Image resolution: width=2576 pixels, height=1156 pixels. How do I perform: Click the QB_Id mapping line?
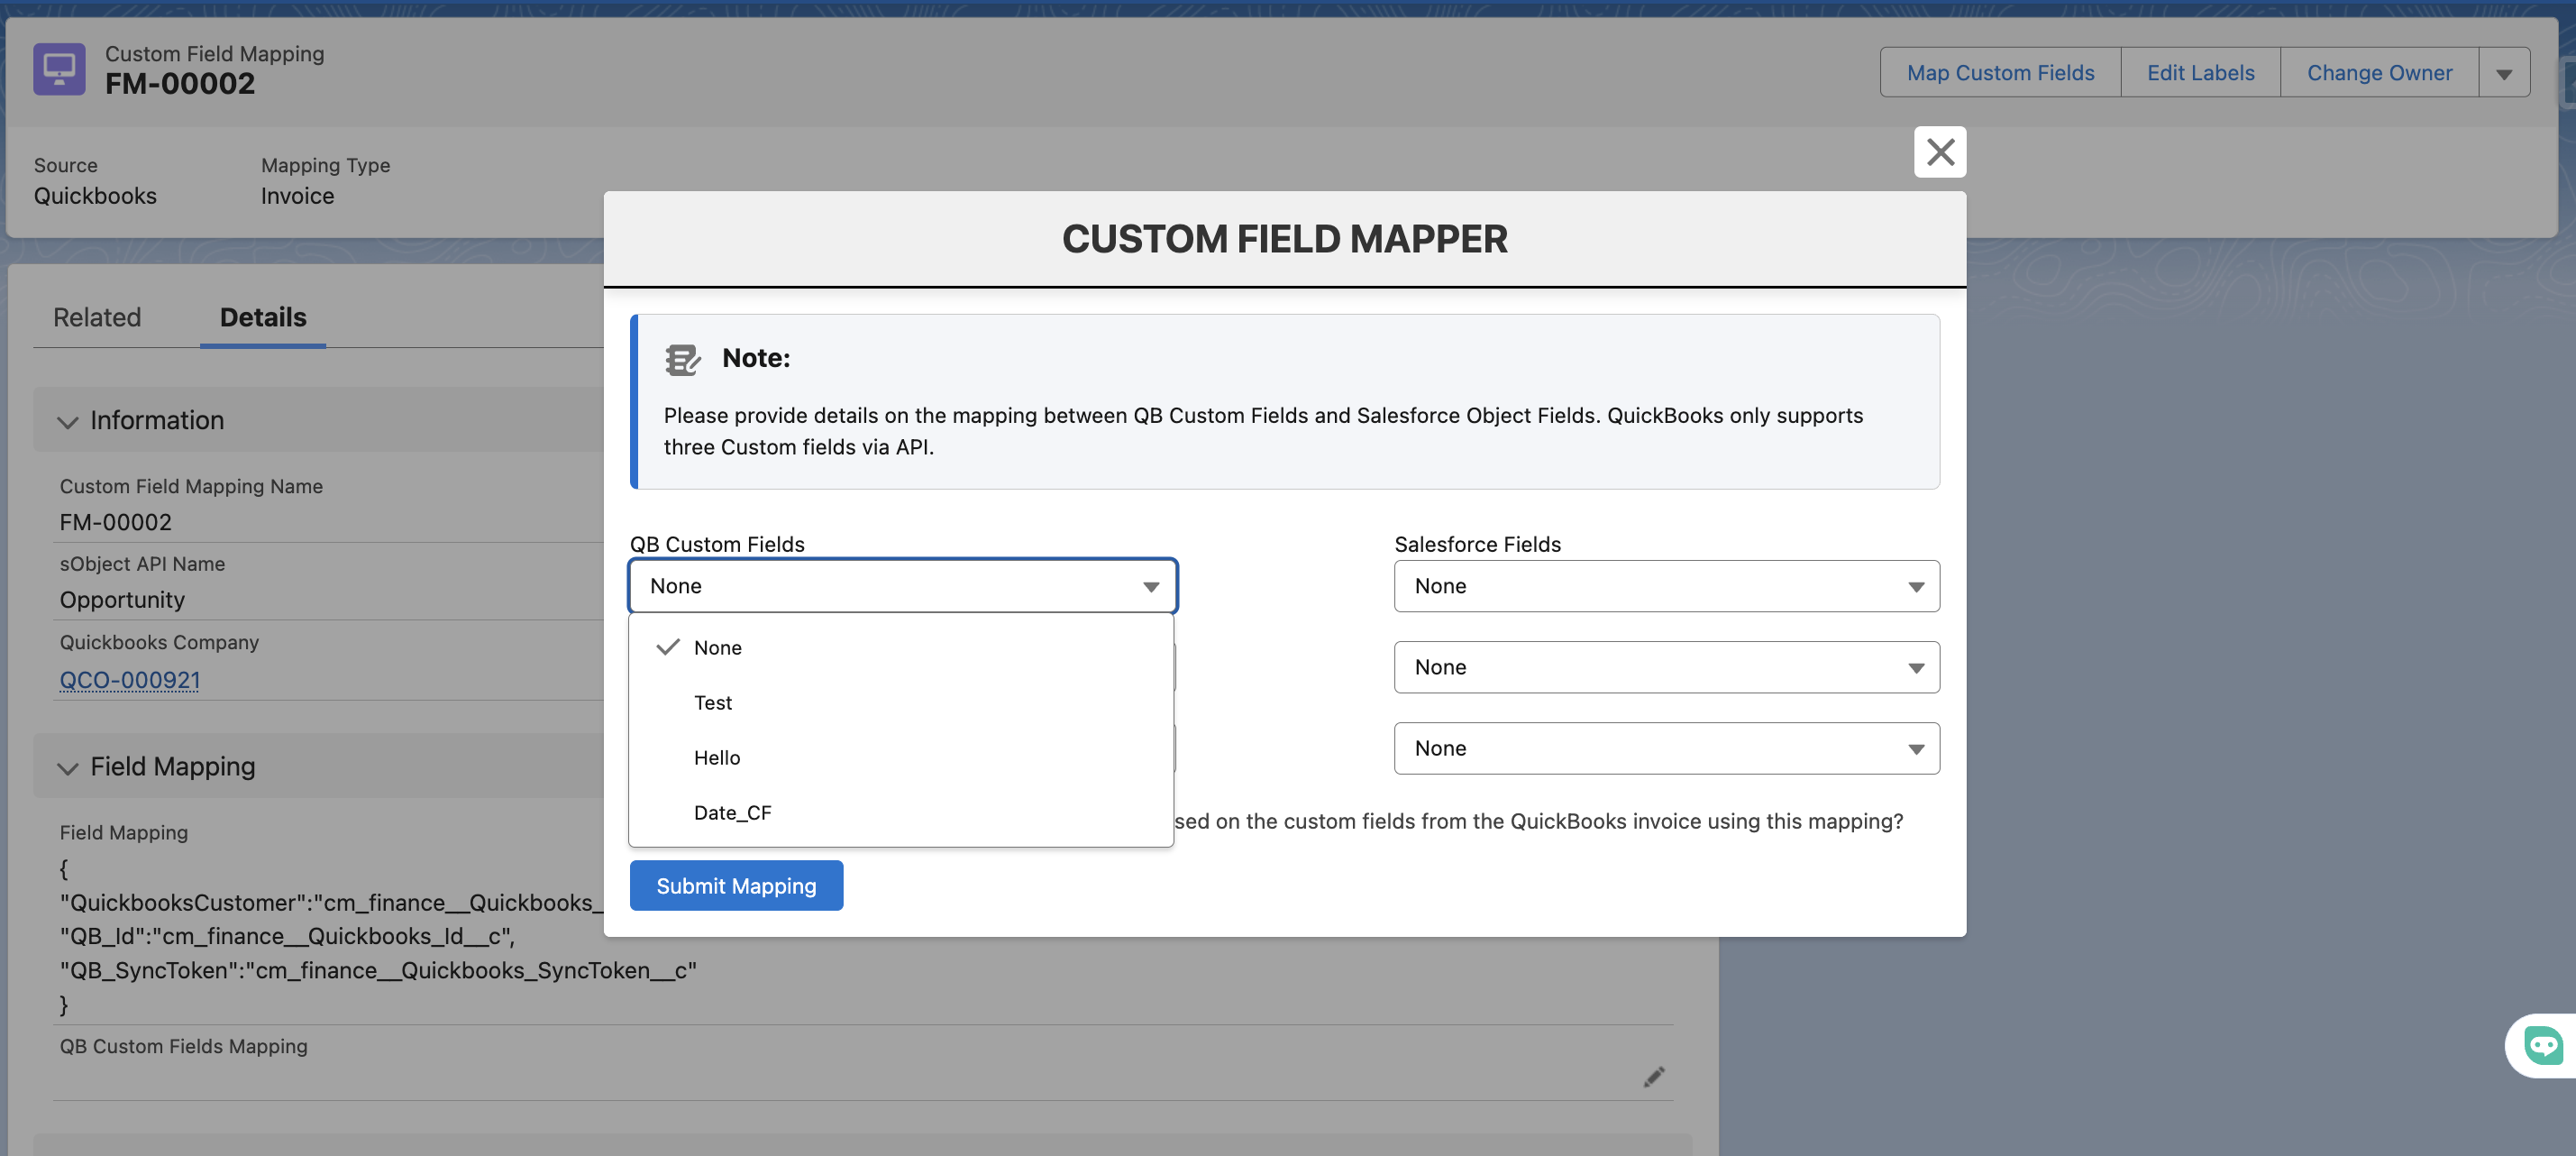[x=287, y=937]
